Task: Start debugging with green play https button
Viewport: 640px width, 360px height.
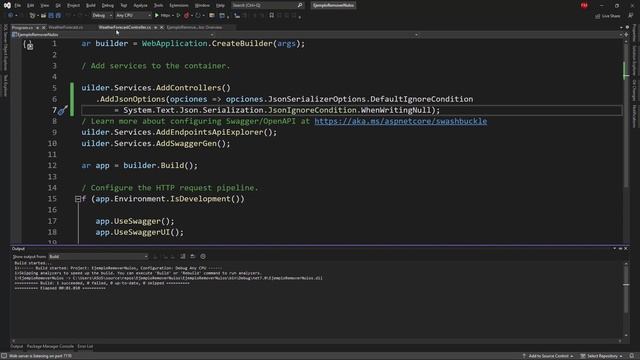Action: [162, 16]
